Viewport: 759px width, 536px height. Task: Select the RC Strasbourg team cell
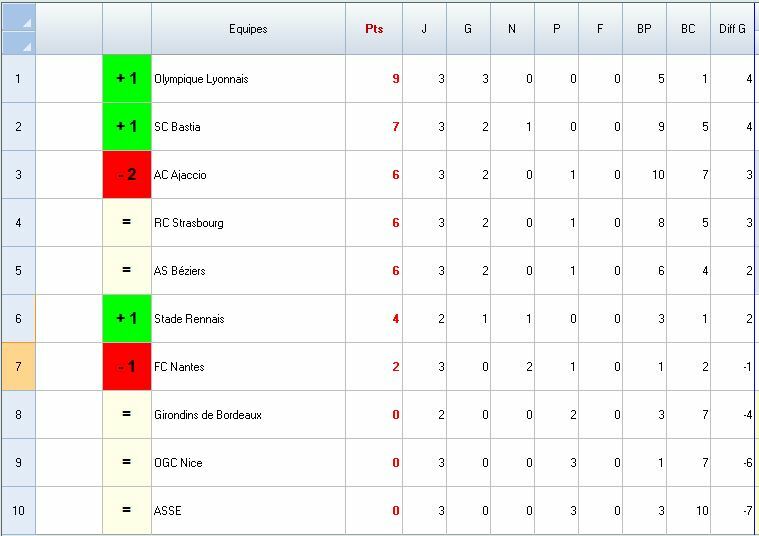coord(248,223)
